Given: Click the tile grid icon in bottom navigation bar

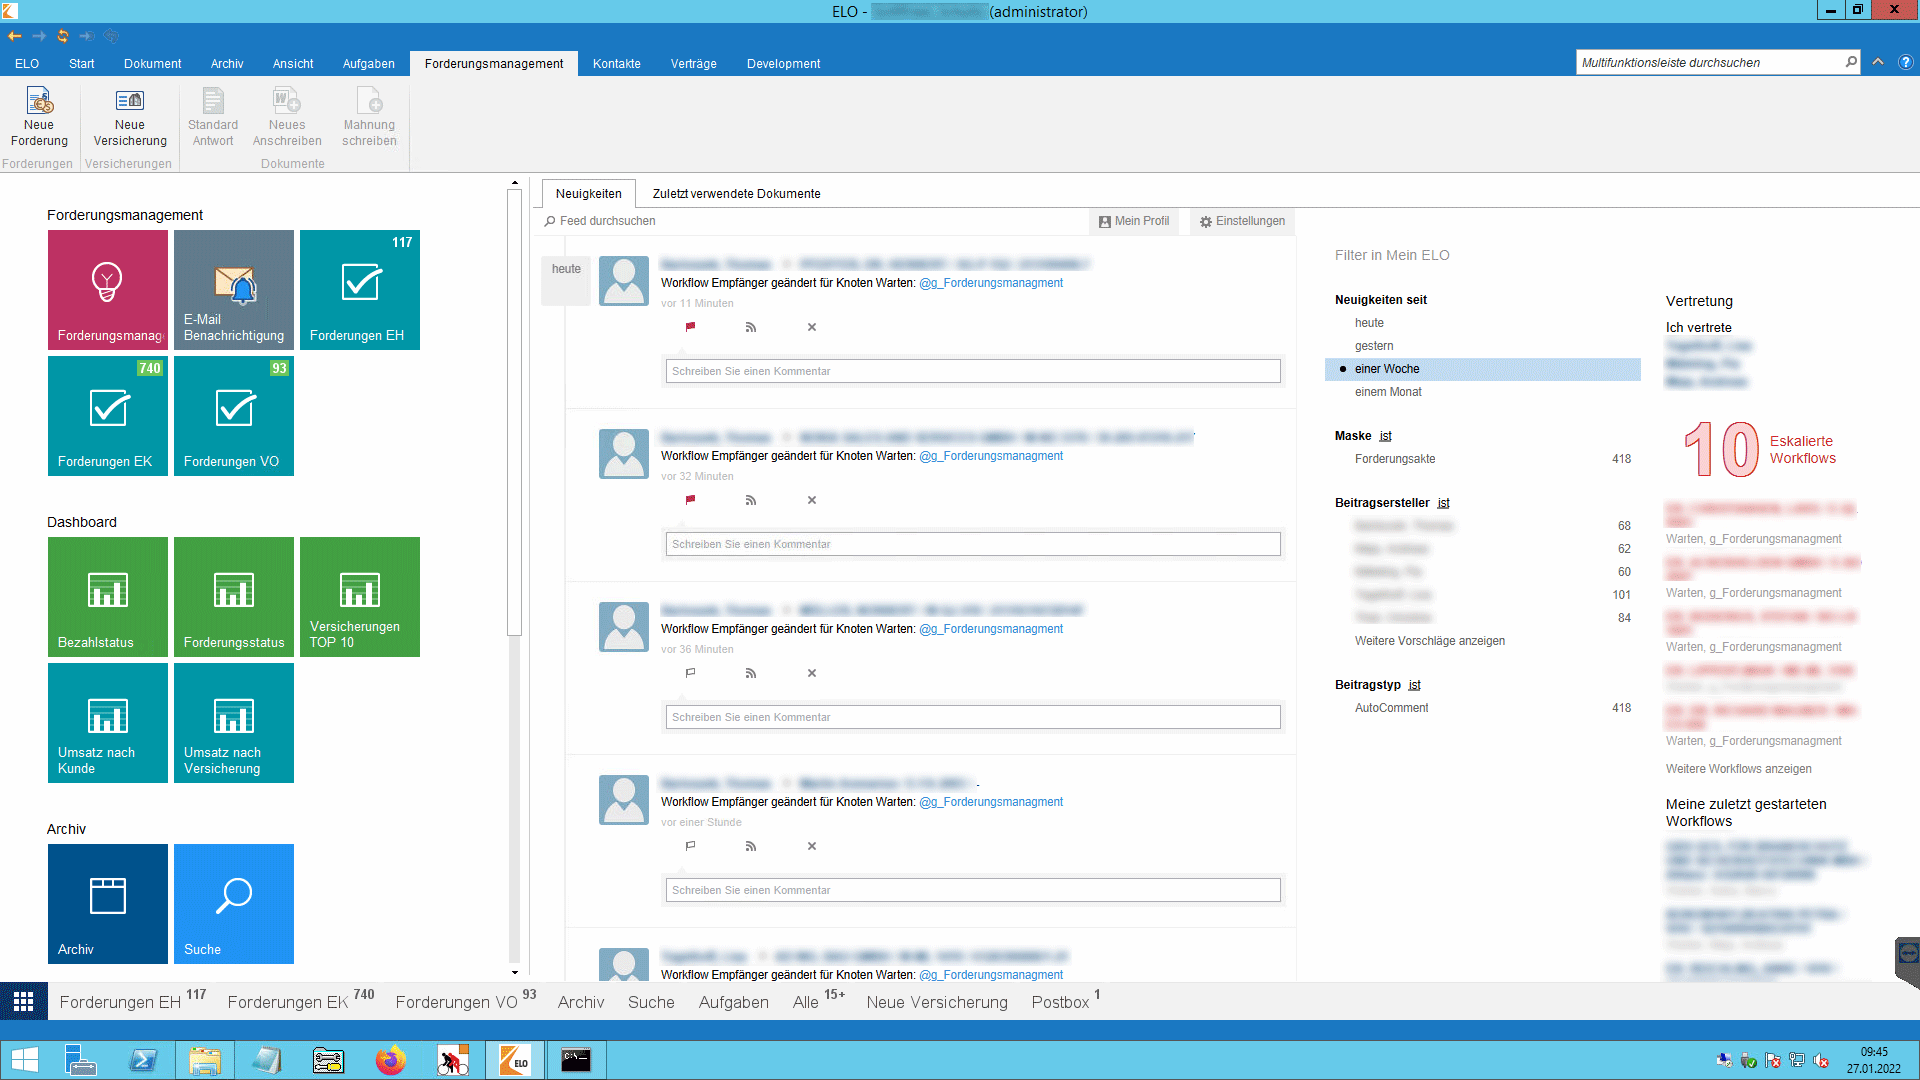Looking at the screenshot, I should point(24,1001).
